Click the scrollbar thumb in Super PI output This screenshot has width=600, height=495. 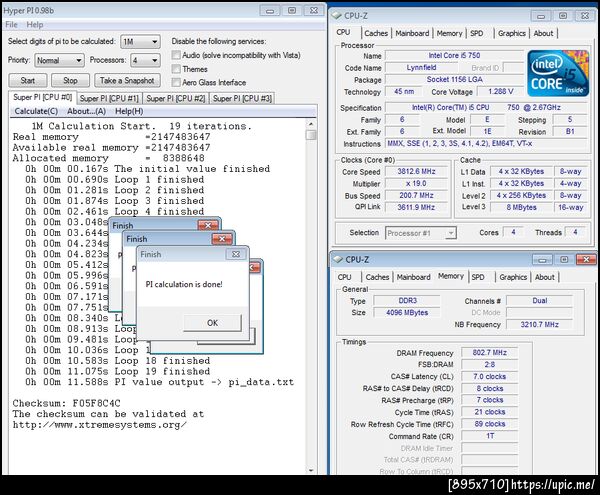[311, 135]
